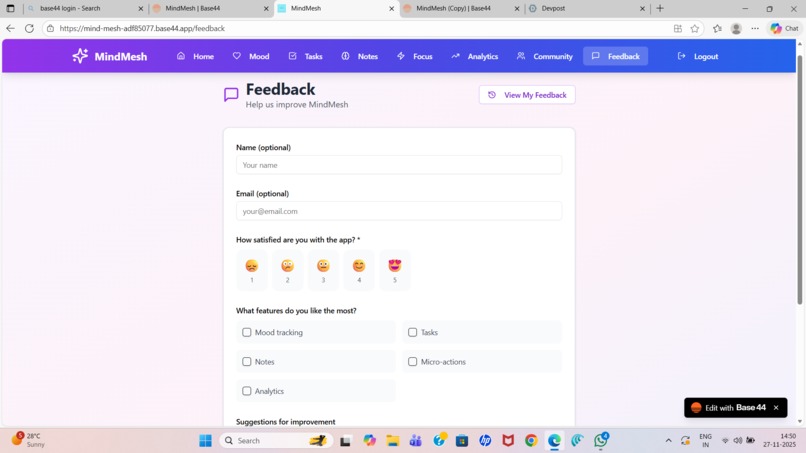Go to the Mood page
The image size is (806, 453).
pos(251,56)
